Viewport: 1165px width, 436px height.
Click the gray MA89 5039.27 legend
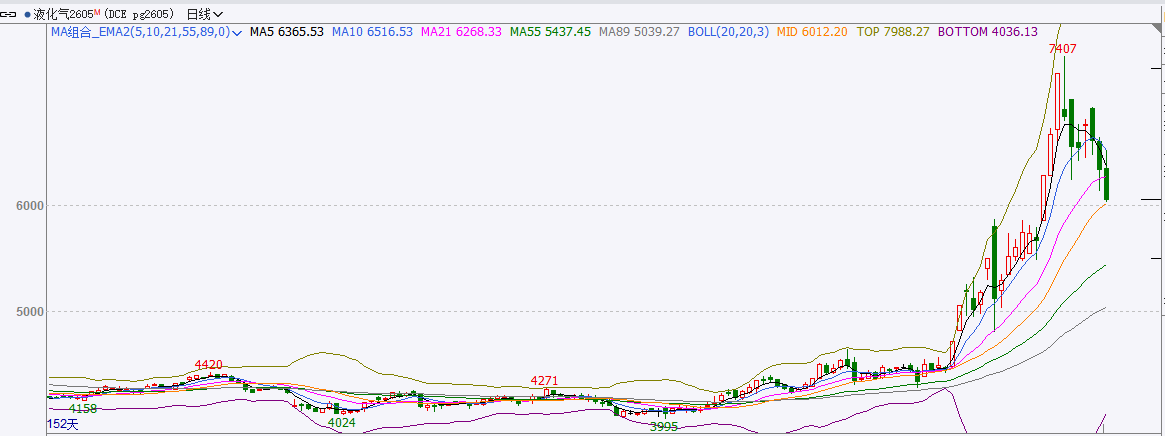pyautogui.click(x=638, y=32)
